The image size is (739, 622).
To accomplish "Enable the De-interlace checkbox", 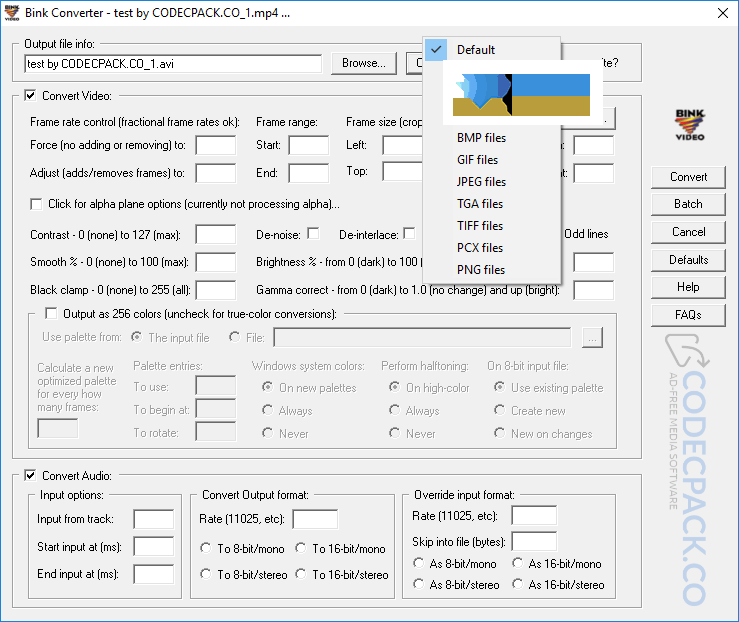I will (410, 234).
